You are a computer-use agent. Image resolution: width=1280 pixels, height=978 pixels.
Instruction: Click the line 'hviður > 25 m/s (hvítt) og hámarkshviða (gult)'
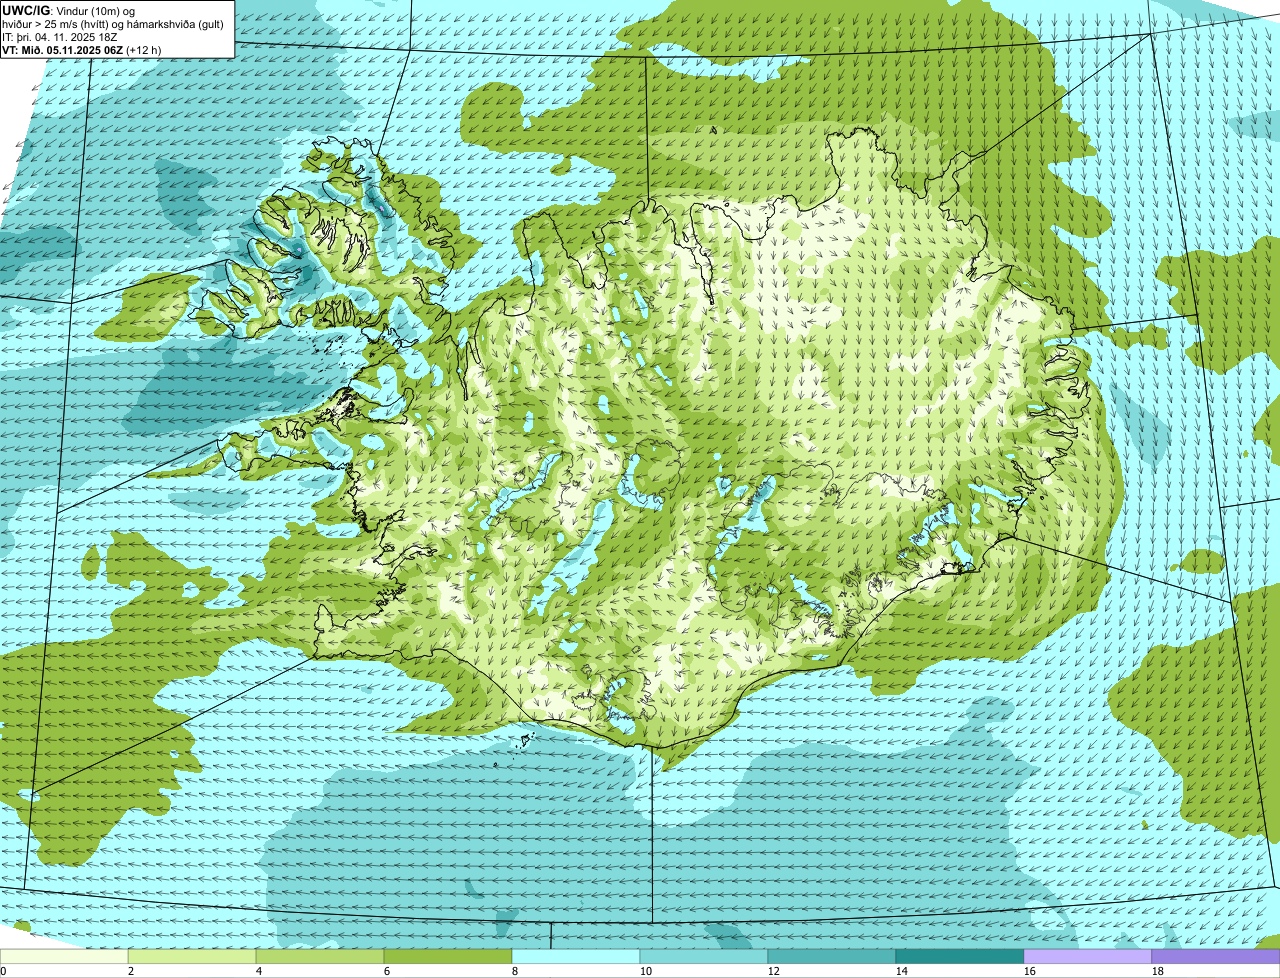click(113, 24)
